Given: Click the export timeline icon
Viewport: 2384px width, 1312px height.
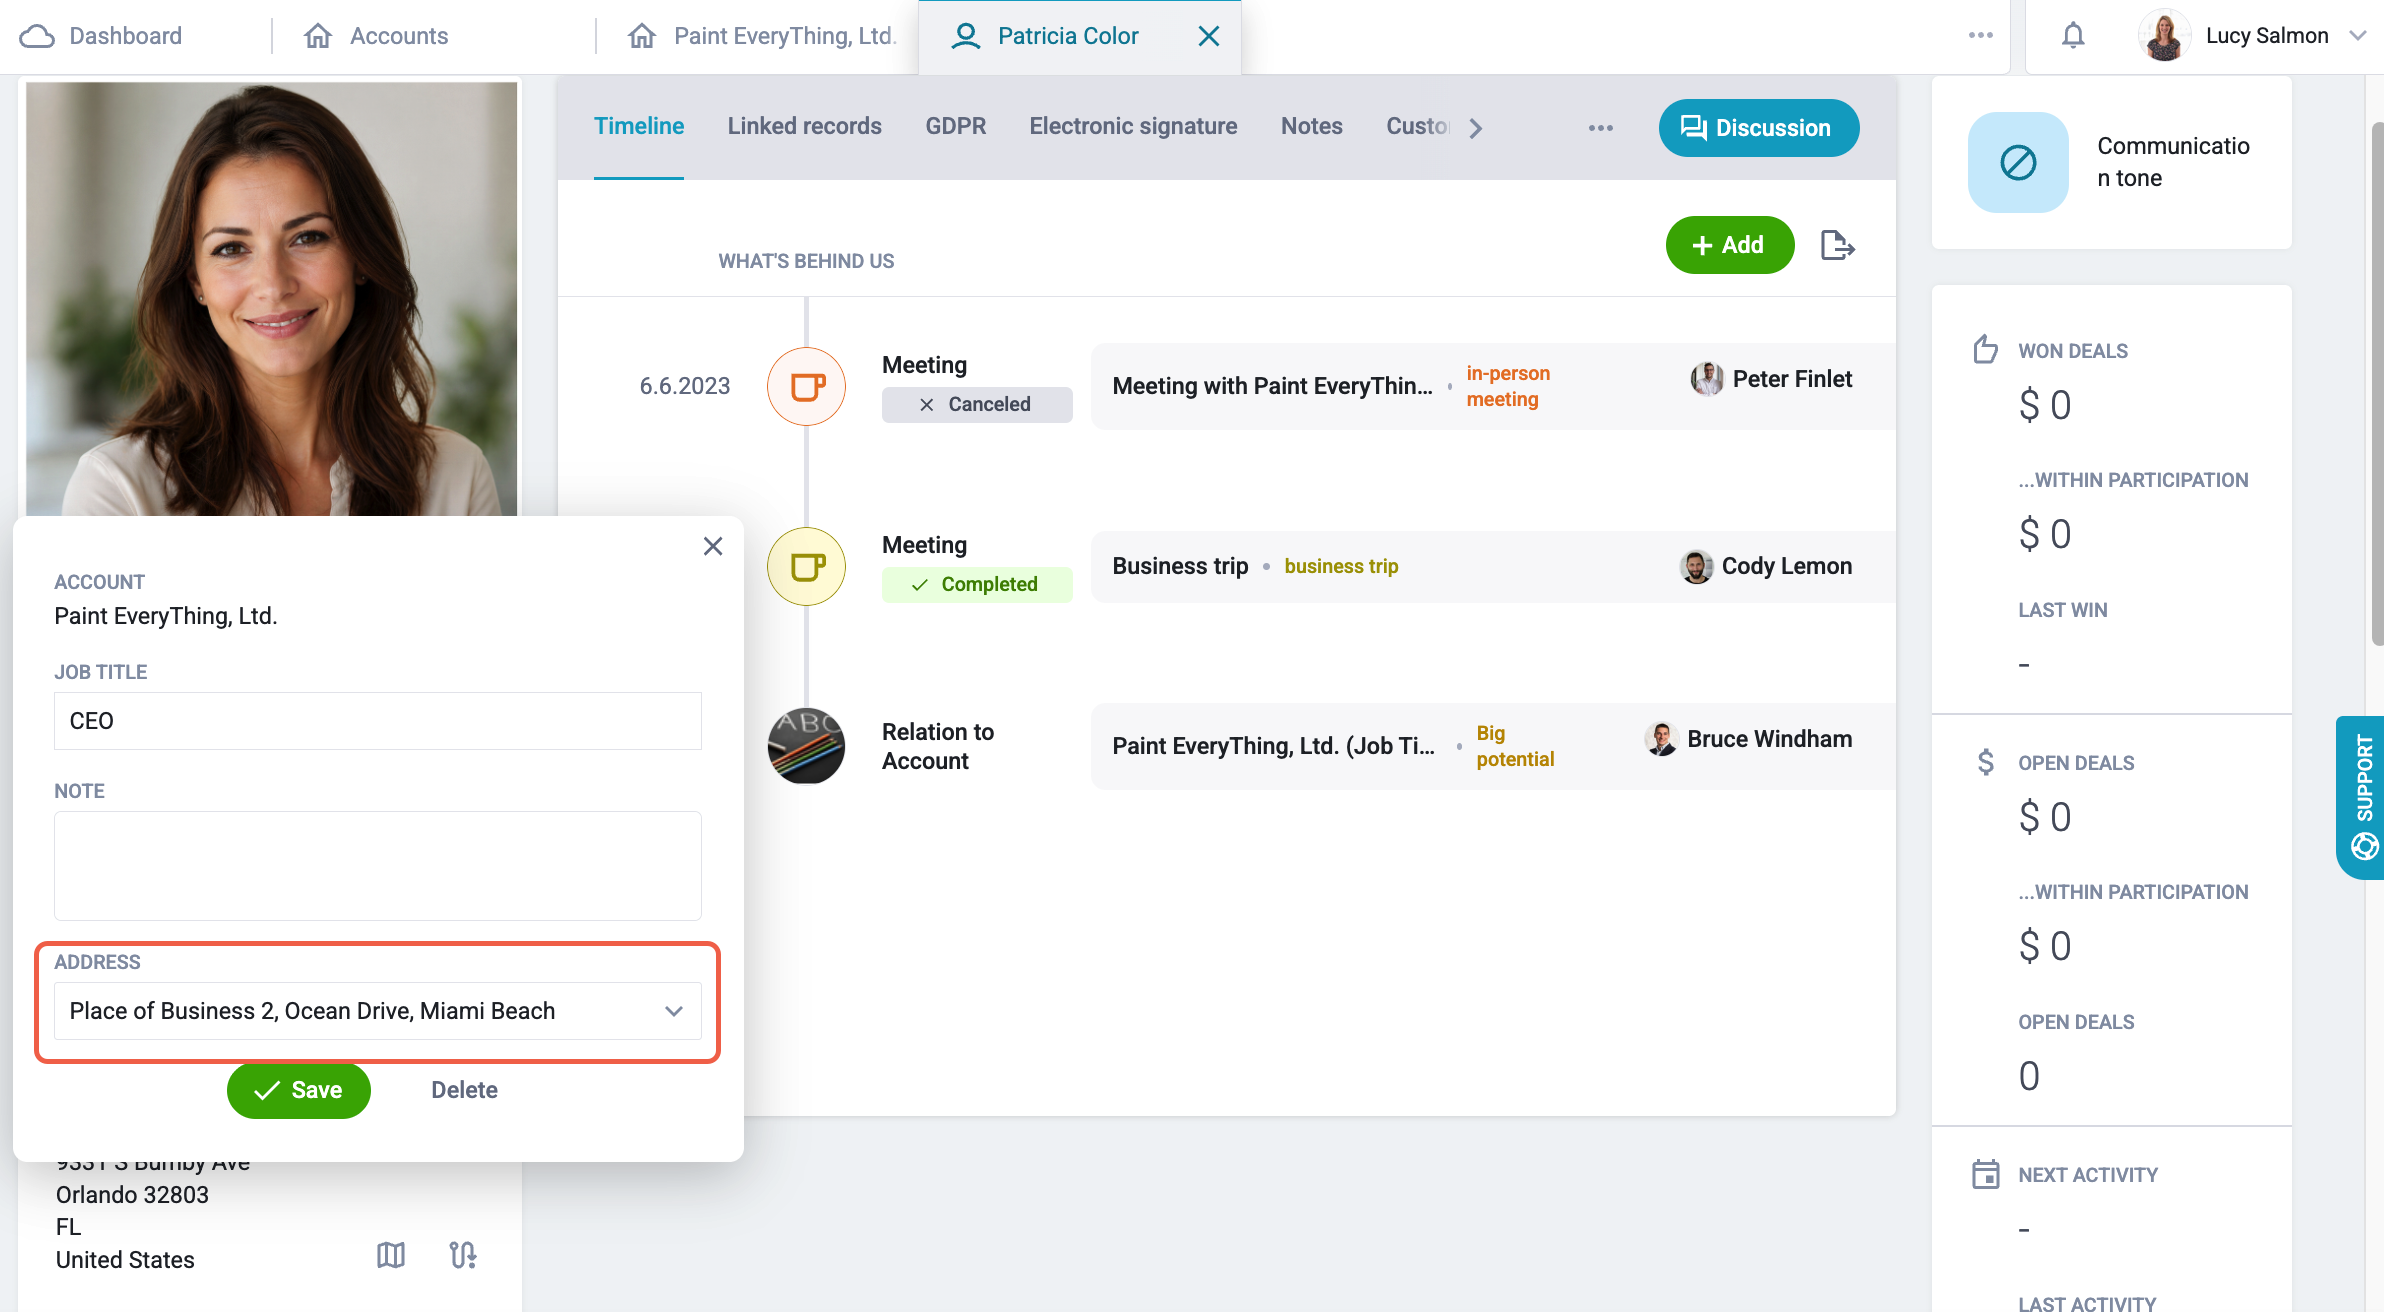Looking at the screenshot, I should [x=1837, y=245].
